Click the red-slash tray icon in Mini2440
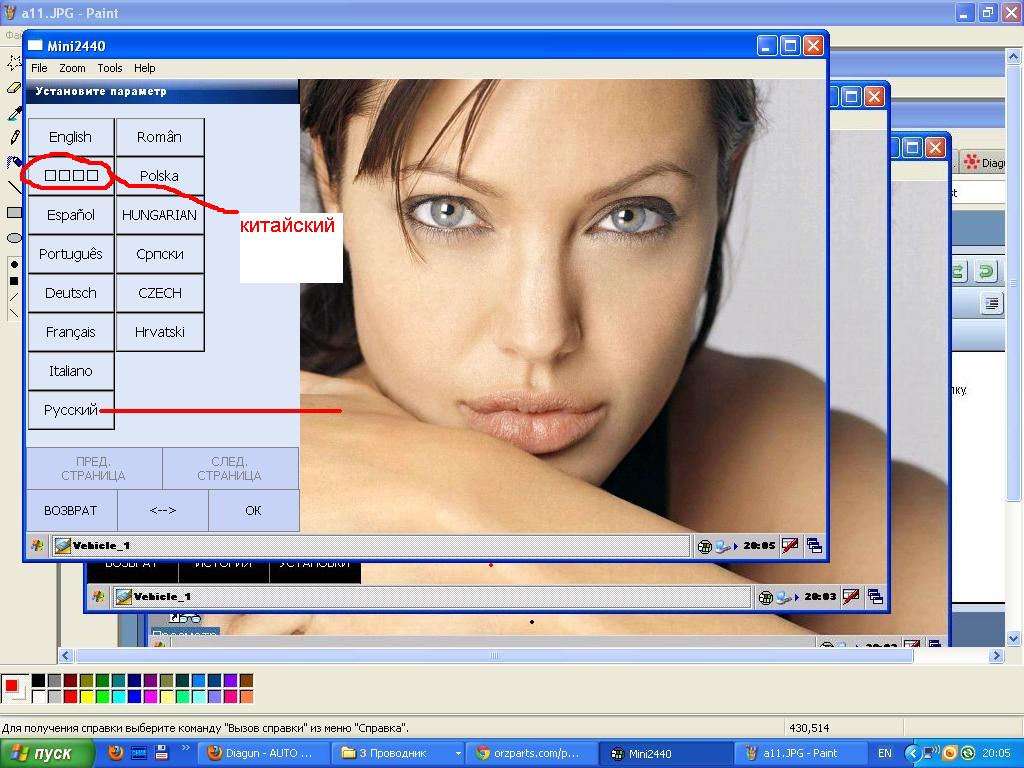This screenshot has width=1024, height=768. 790,545
